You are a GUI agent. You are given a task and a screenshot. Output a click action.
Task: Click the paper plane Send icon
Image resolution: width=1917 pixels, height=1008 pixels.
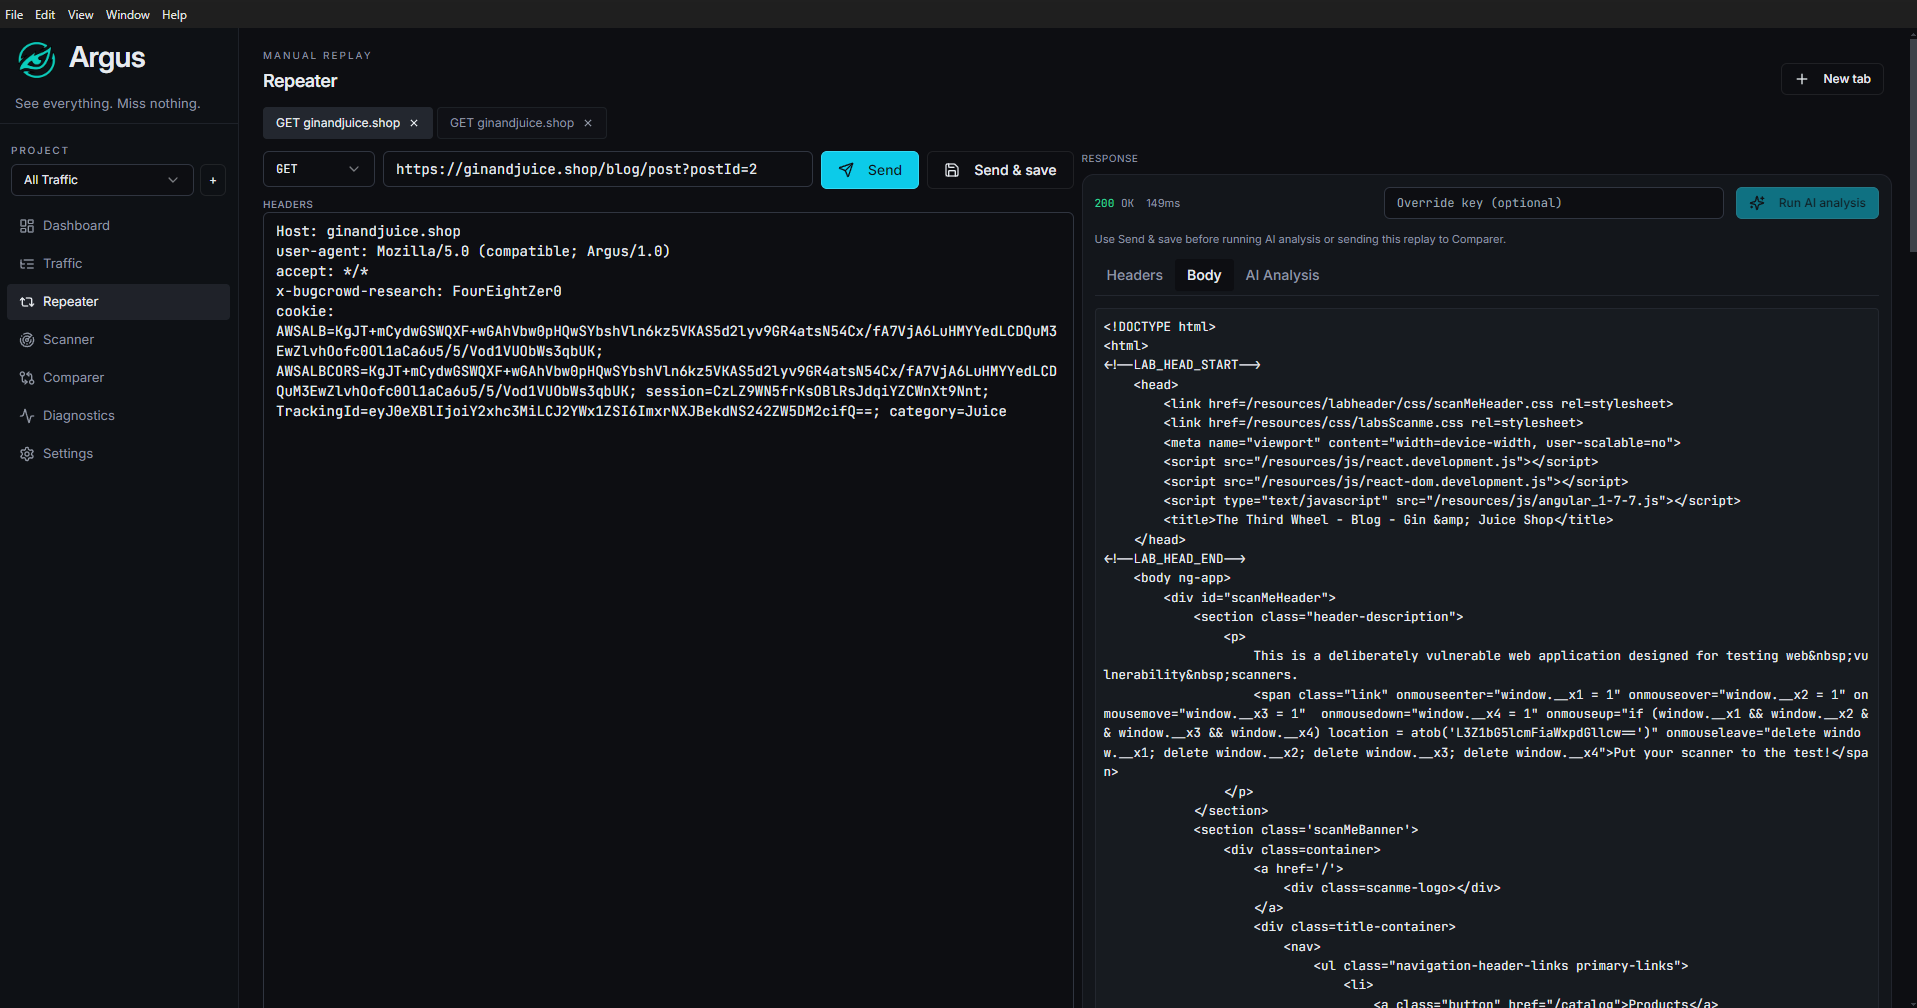[846, 170]
